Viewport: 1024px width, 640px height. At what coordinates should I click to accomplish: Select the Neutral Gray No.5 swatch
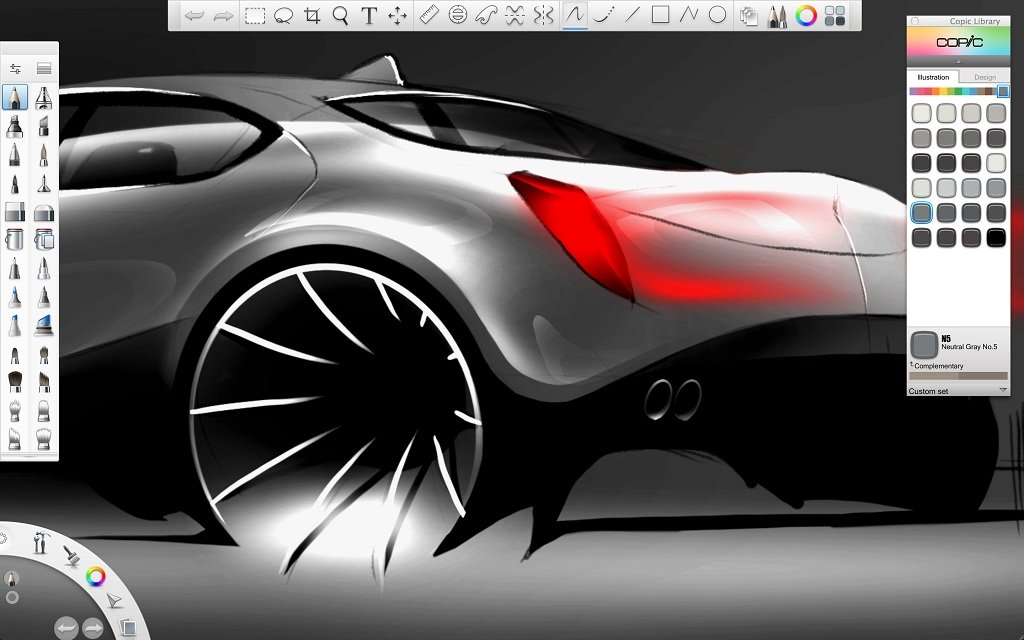923,344
